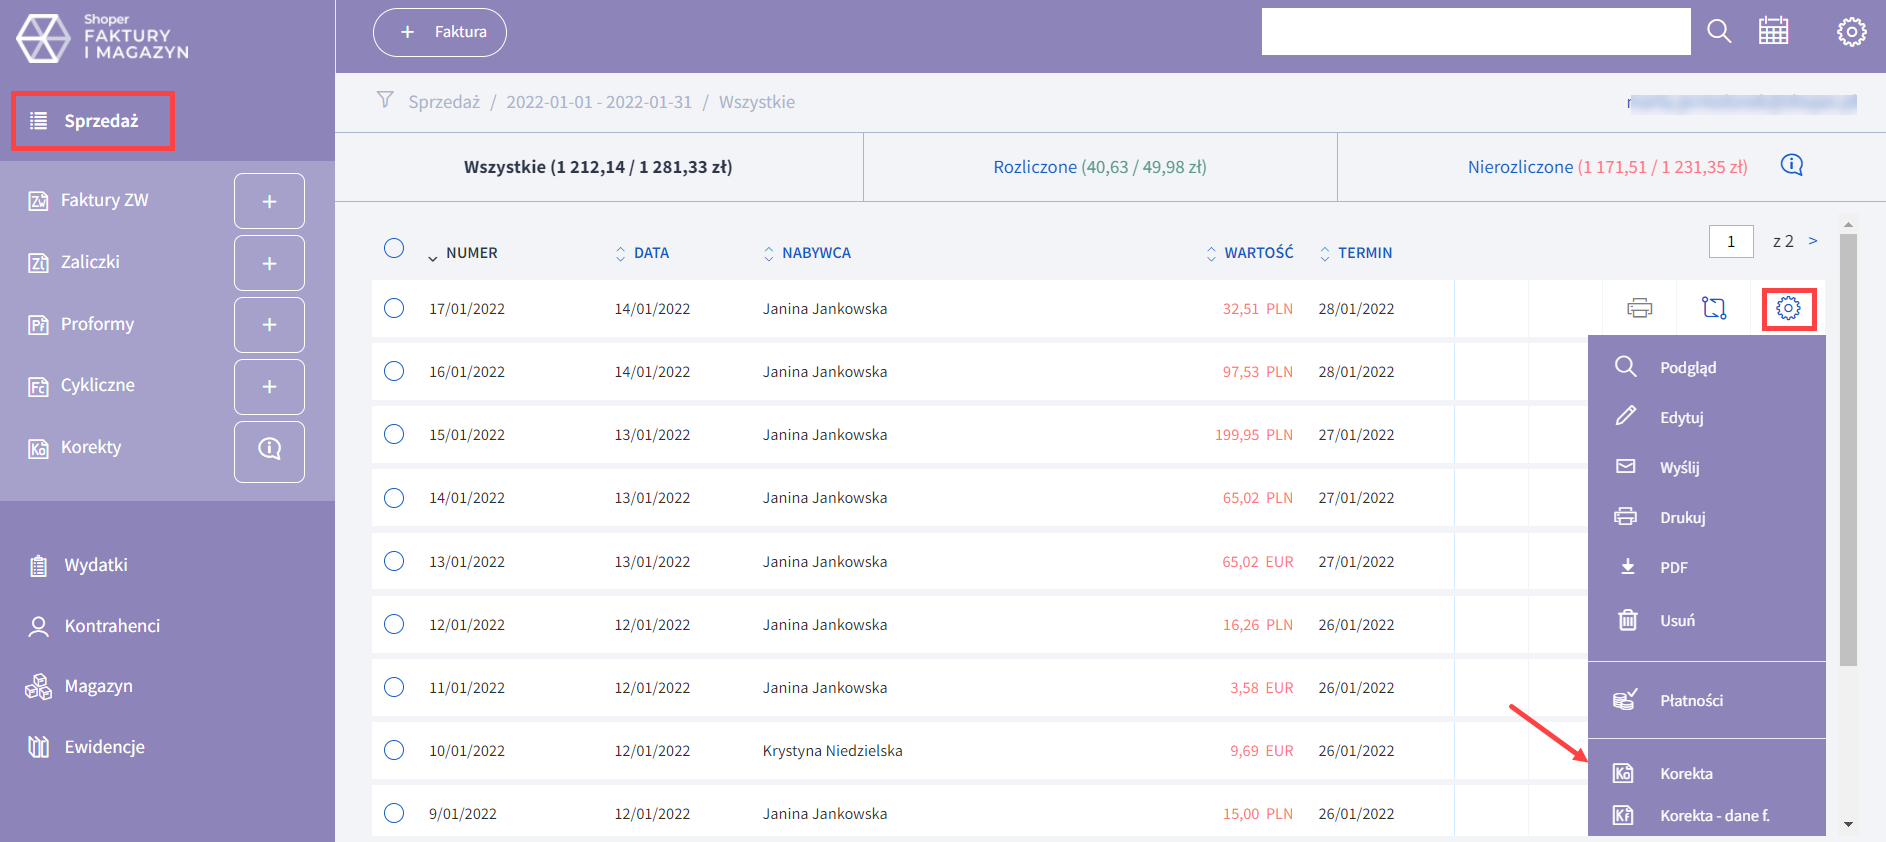Click the search magnifier icon
The image size is (1886, 842).
click(1719, 31)
